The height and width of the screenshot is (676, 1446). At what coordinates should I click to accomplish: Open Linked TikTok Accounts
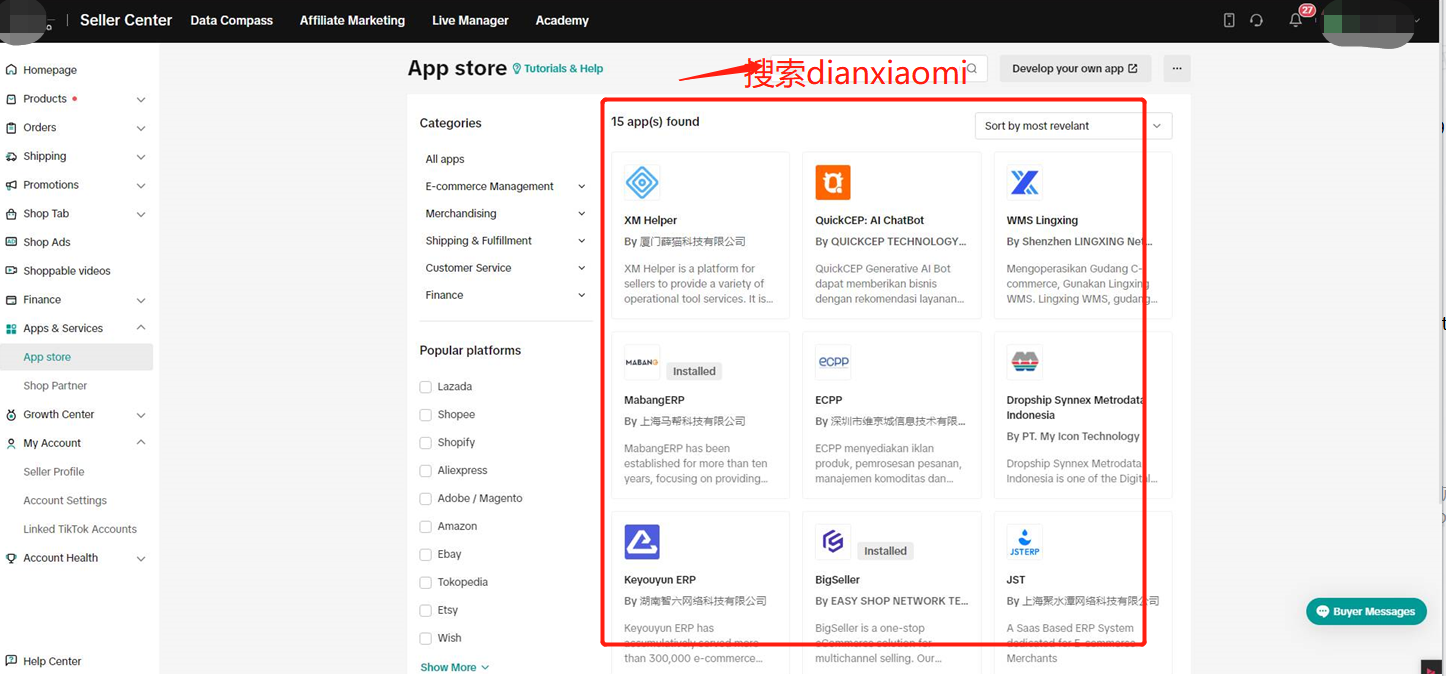click(x=80, y=529)
